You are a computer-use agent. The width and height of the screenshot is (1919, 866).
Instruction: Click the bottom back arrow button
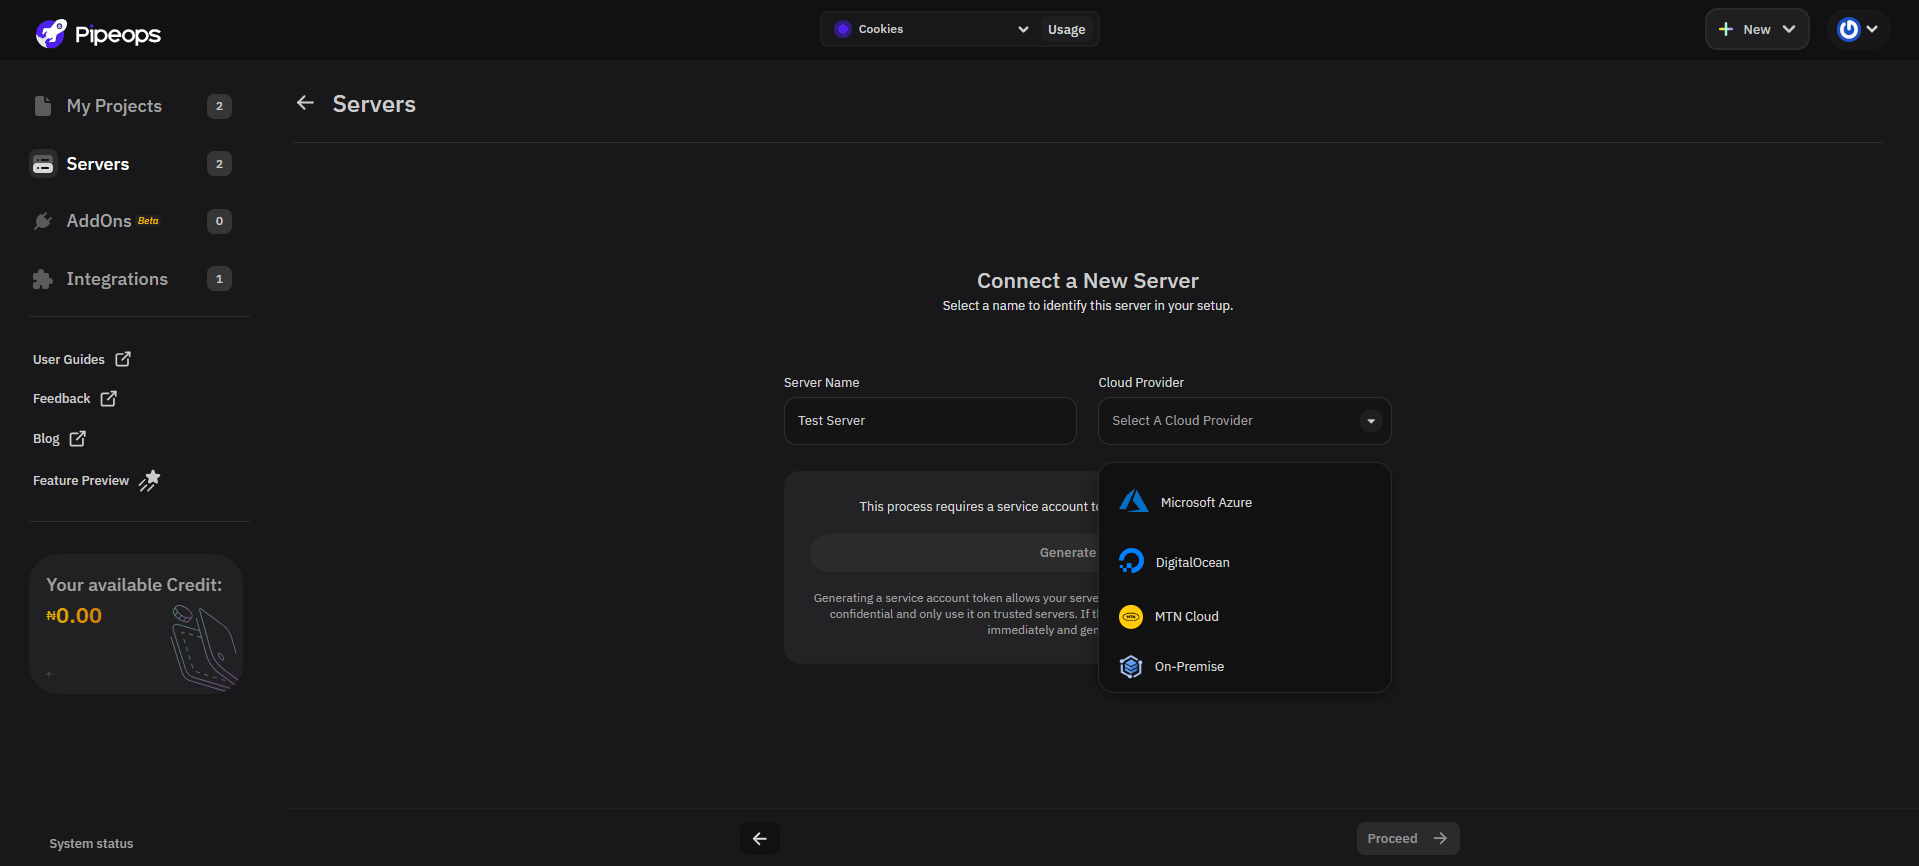click(760, 838)
